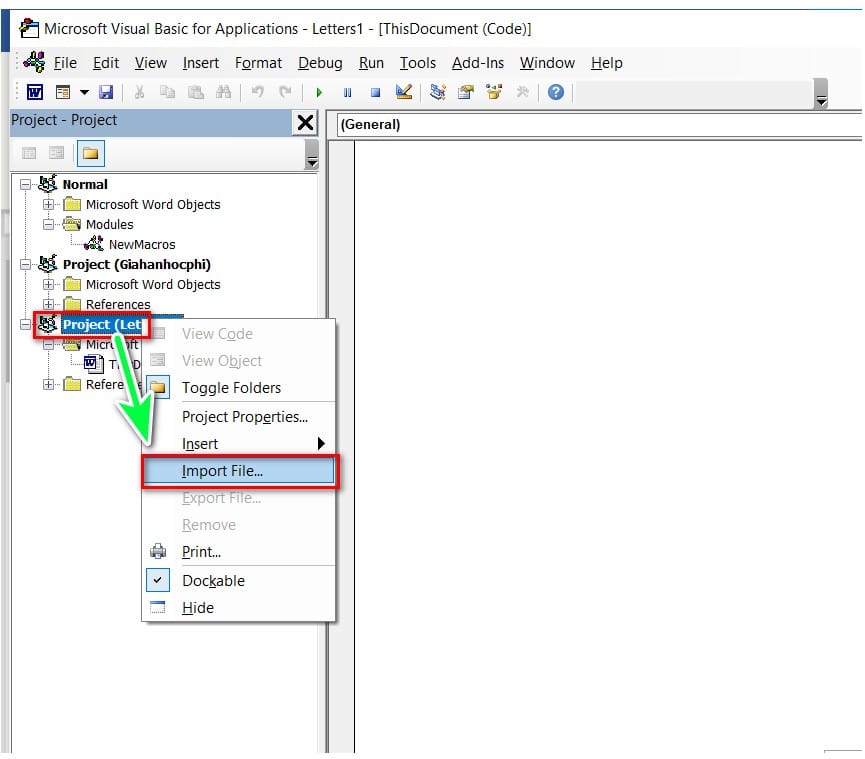Run the macro with the green play icon
The height and width of the screenshot is (759, 865).
[319, 92]
